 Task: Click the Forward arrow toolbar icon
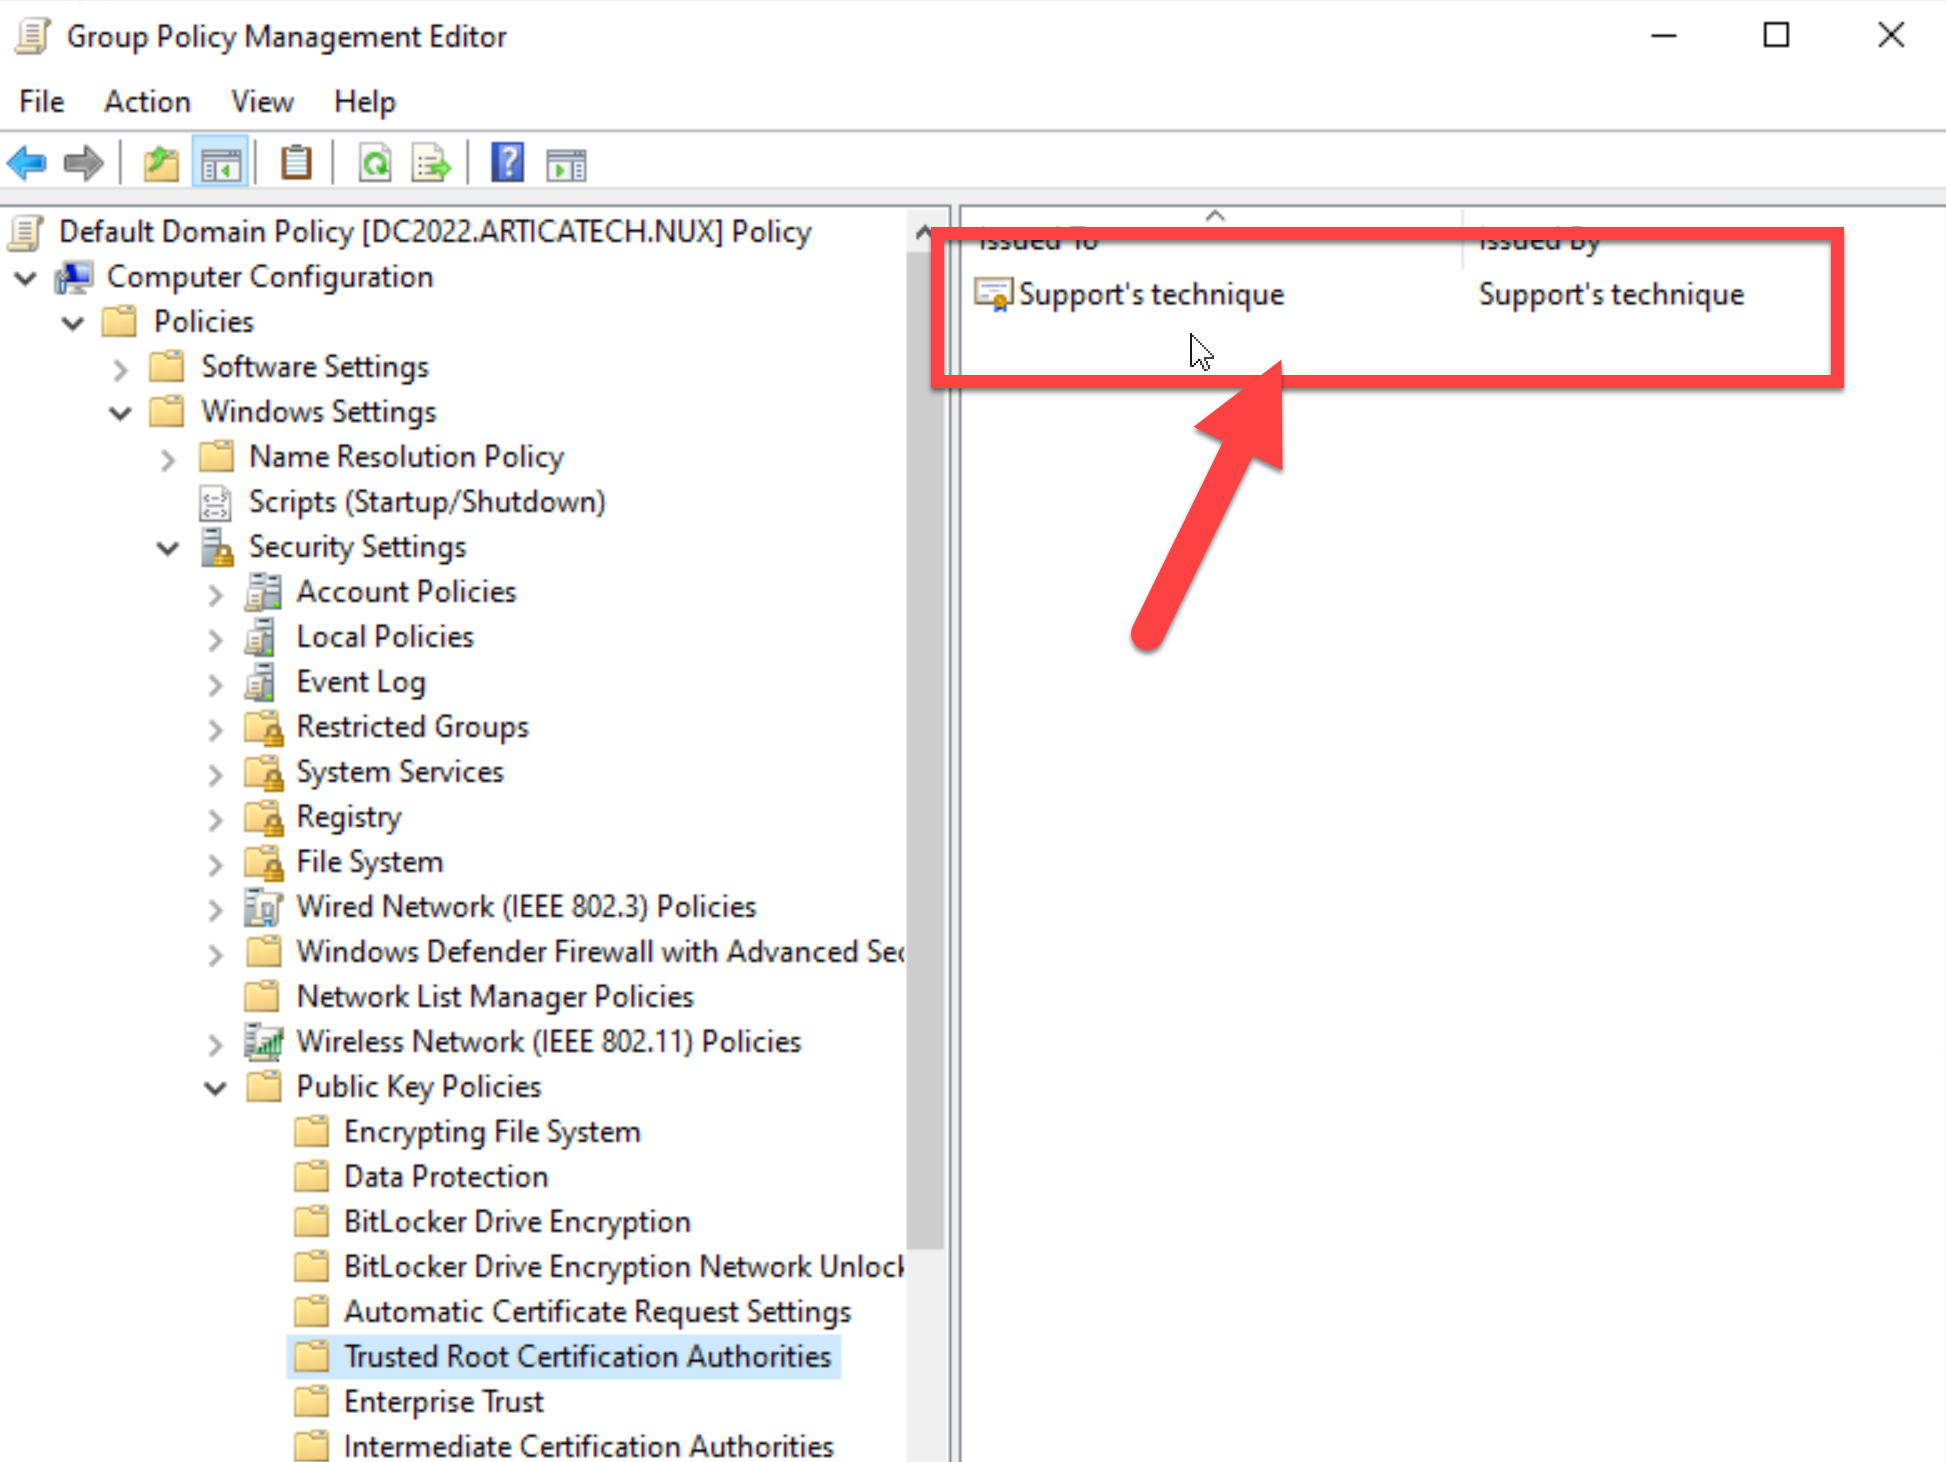coord(83,163)
